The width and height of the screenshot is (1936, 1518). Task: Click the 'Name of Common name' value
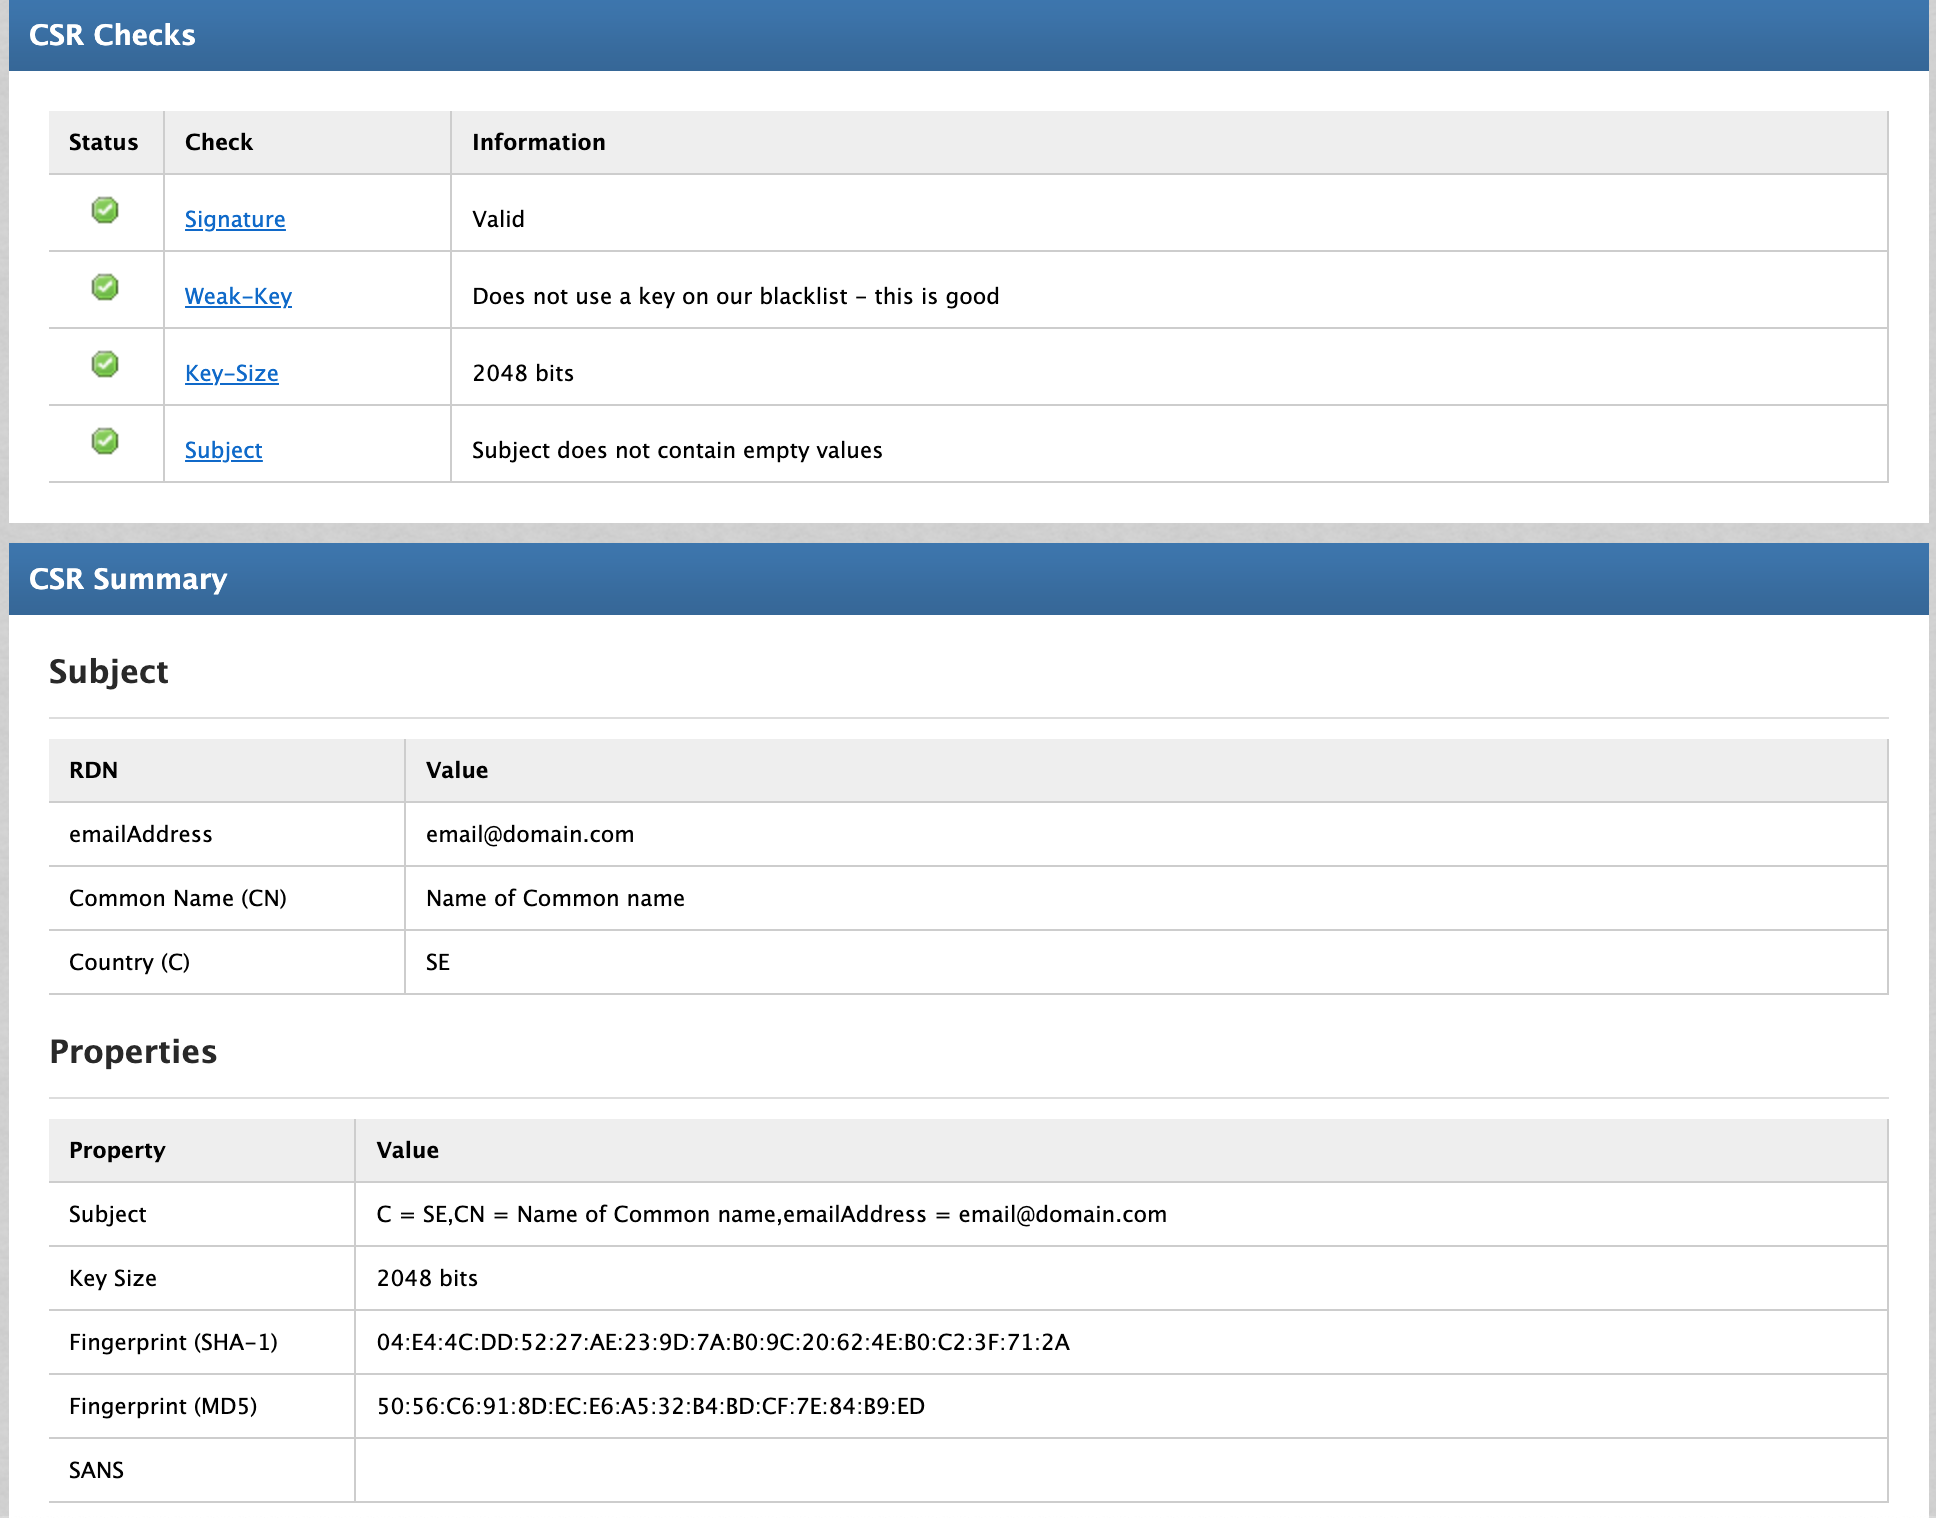555,898
